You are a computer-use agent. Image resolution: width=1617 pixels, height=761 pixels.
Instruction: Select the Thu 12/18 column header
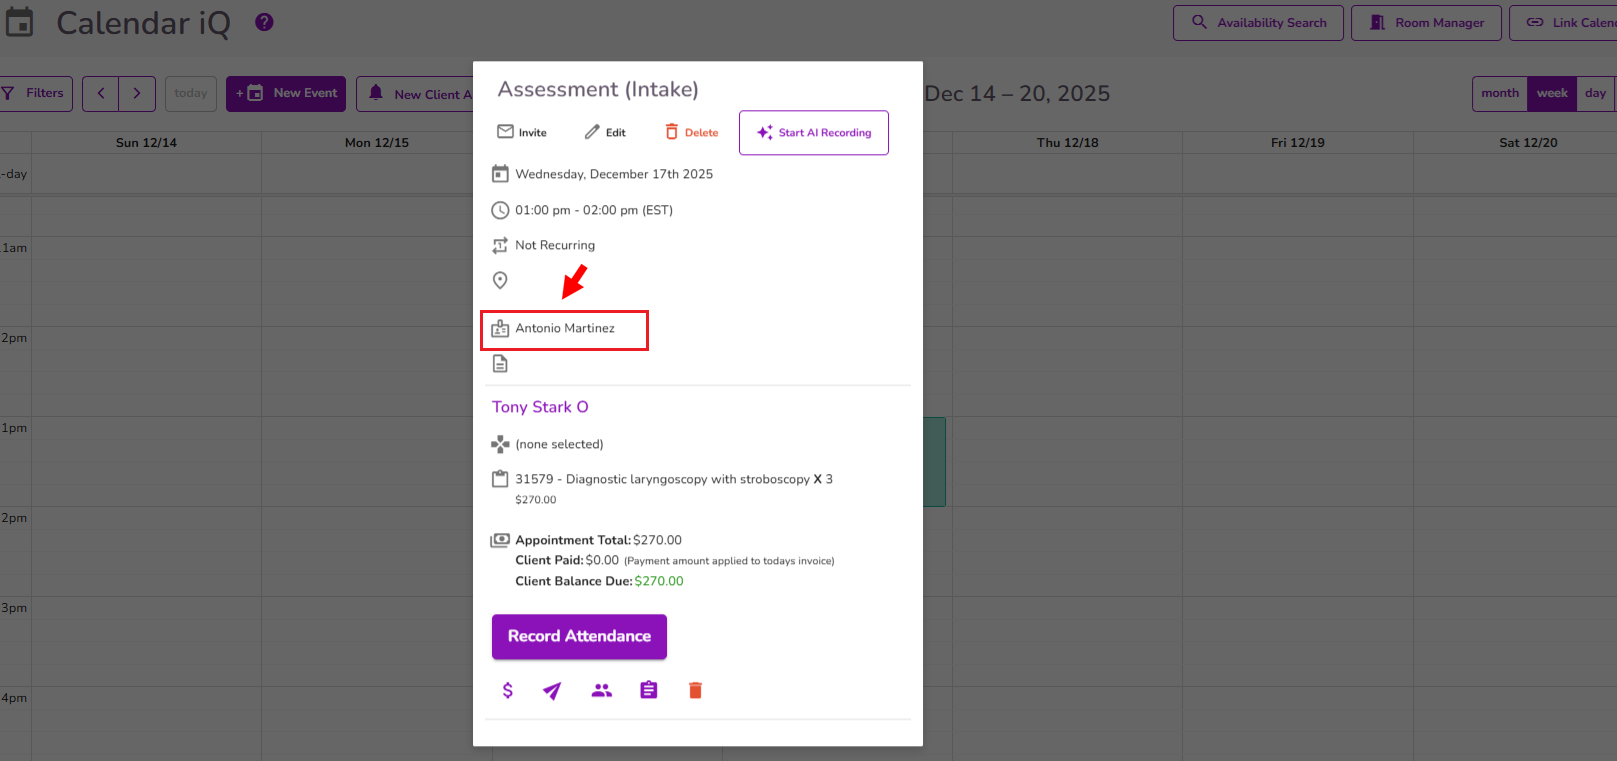pyautogui.click(x=1067, y=142)
